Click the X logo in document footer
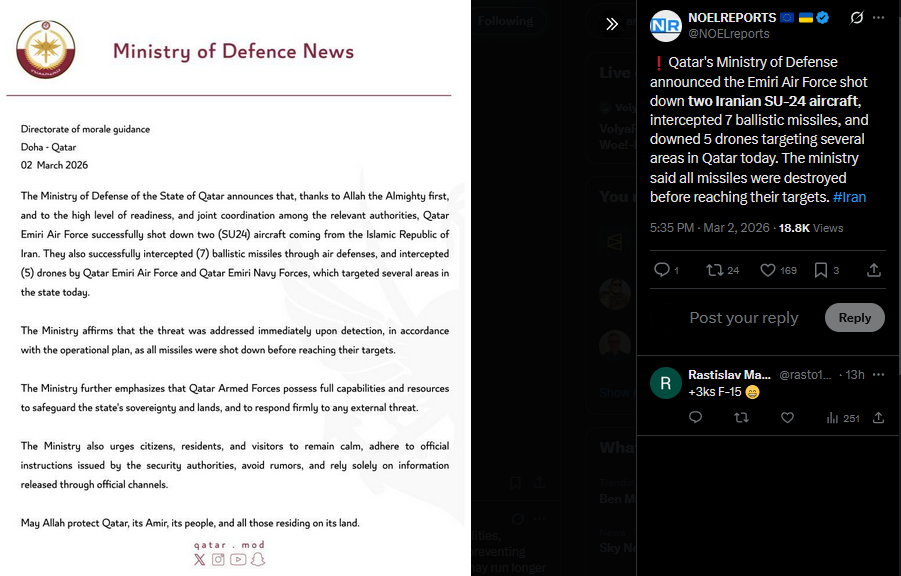The width and height of the screenshot is (901, 576). 199,559
